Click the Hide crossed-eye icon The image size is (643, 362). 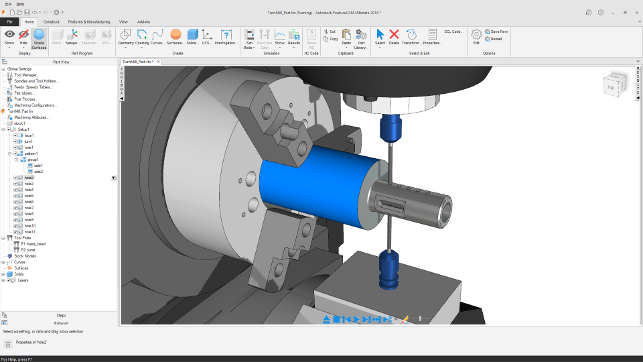tap(24, 34)
